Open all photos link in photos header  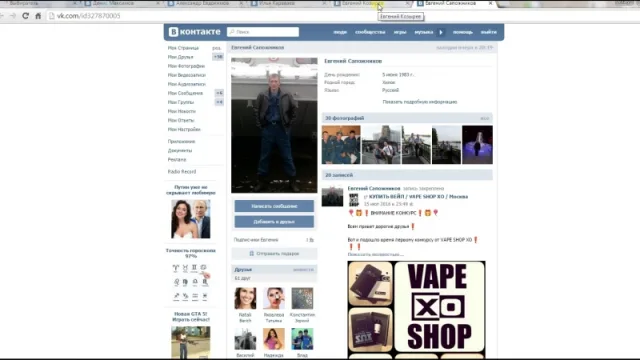(x=484, y=118)
